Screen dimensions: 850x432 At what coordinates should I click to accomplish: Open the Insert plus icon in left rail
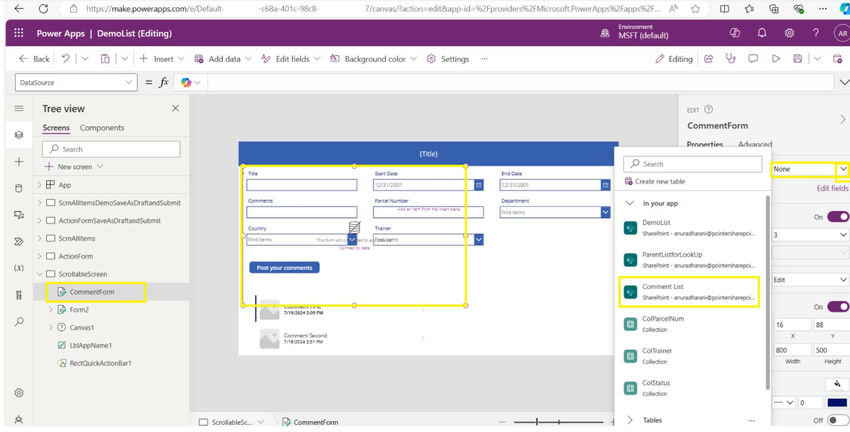coord(19,162)
